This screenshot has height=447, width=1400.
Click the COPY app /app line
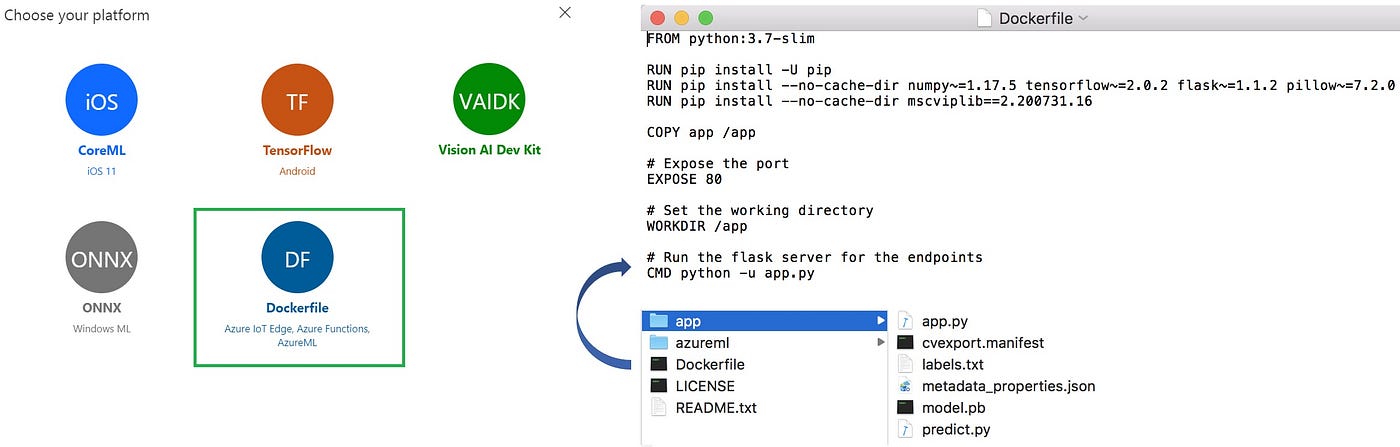(705, 132)
